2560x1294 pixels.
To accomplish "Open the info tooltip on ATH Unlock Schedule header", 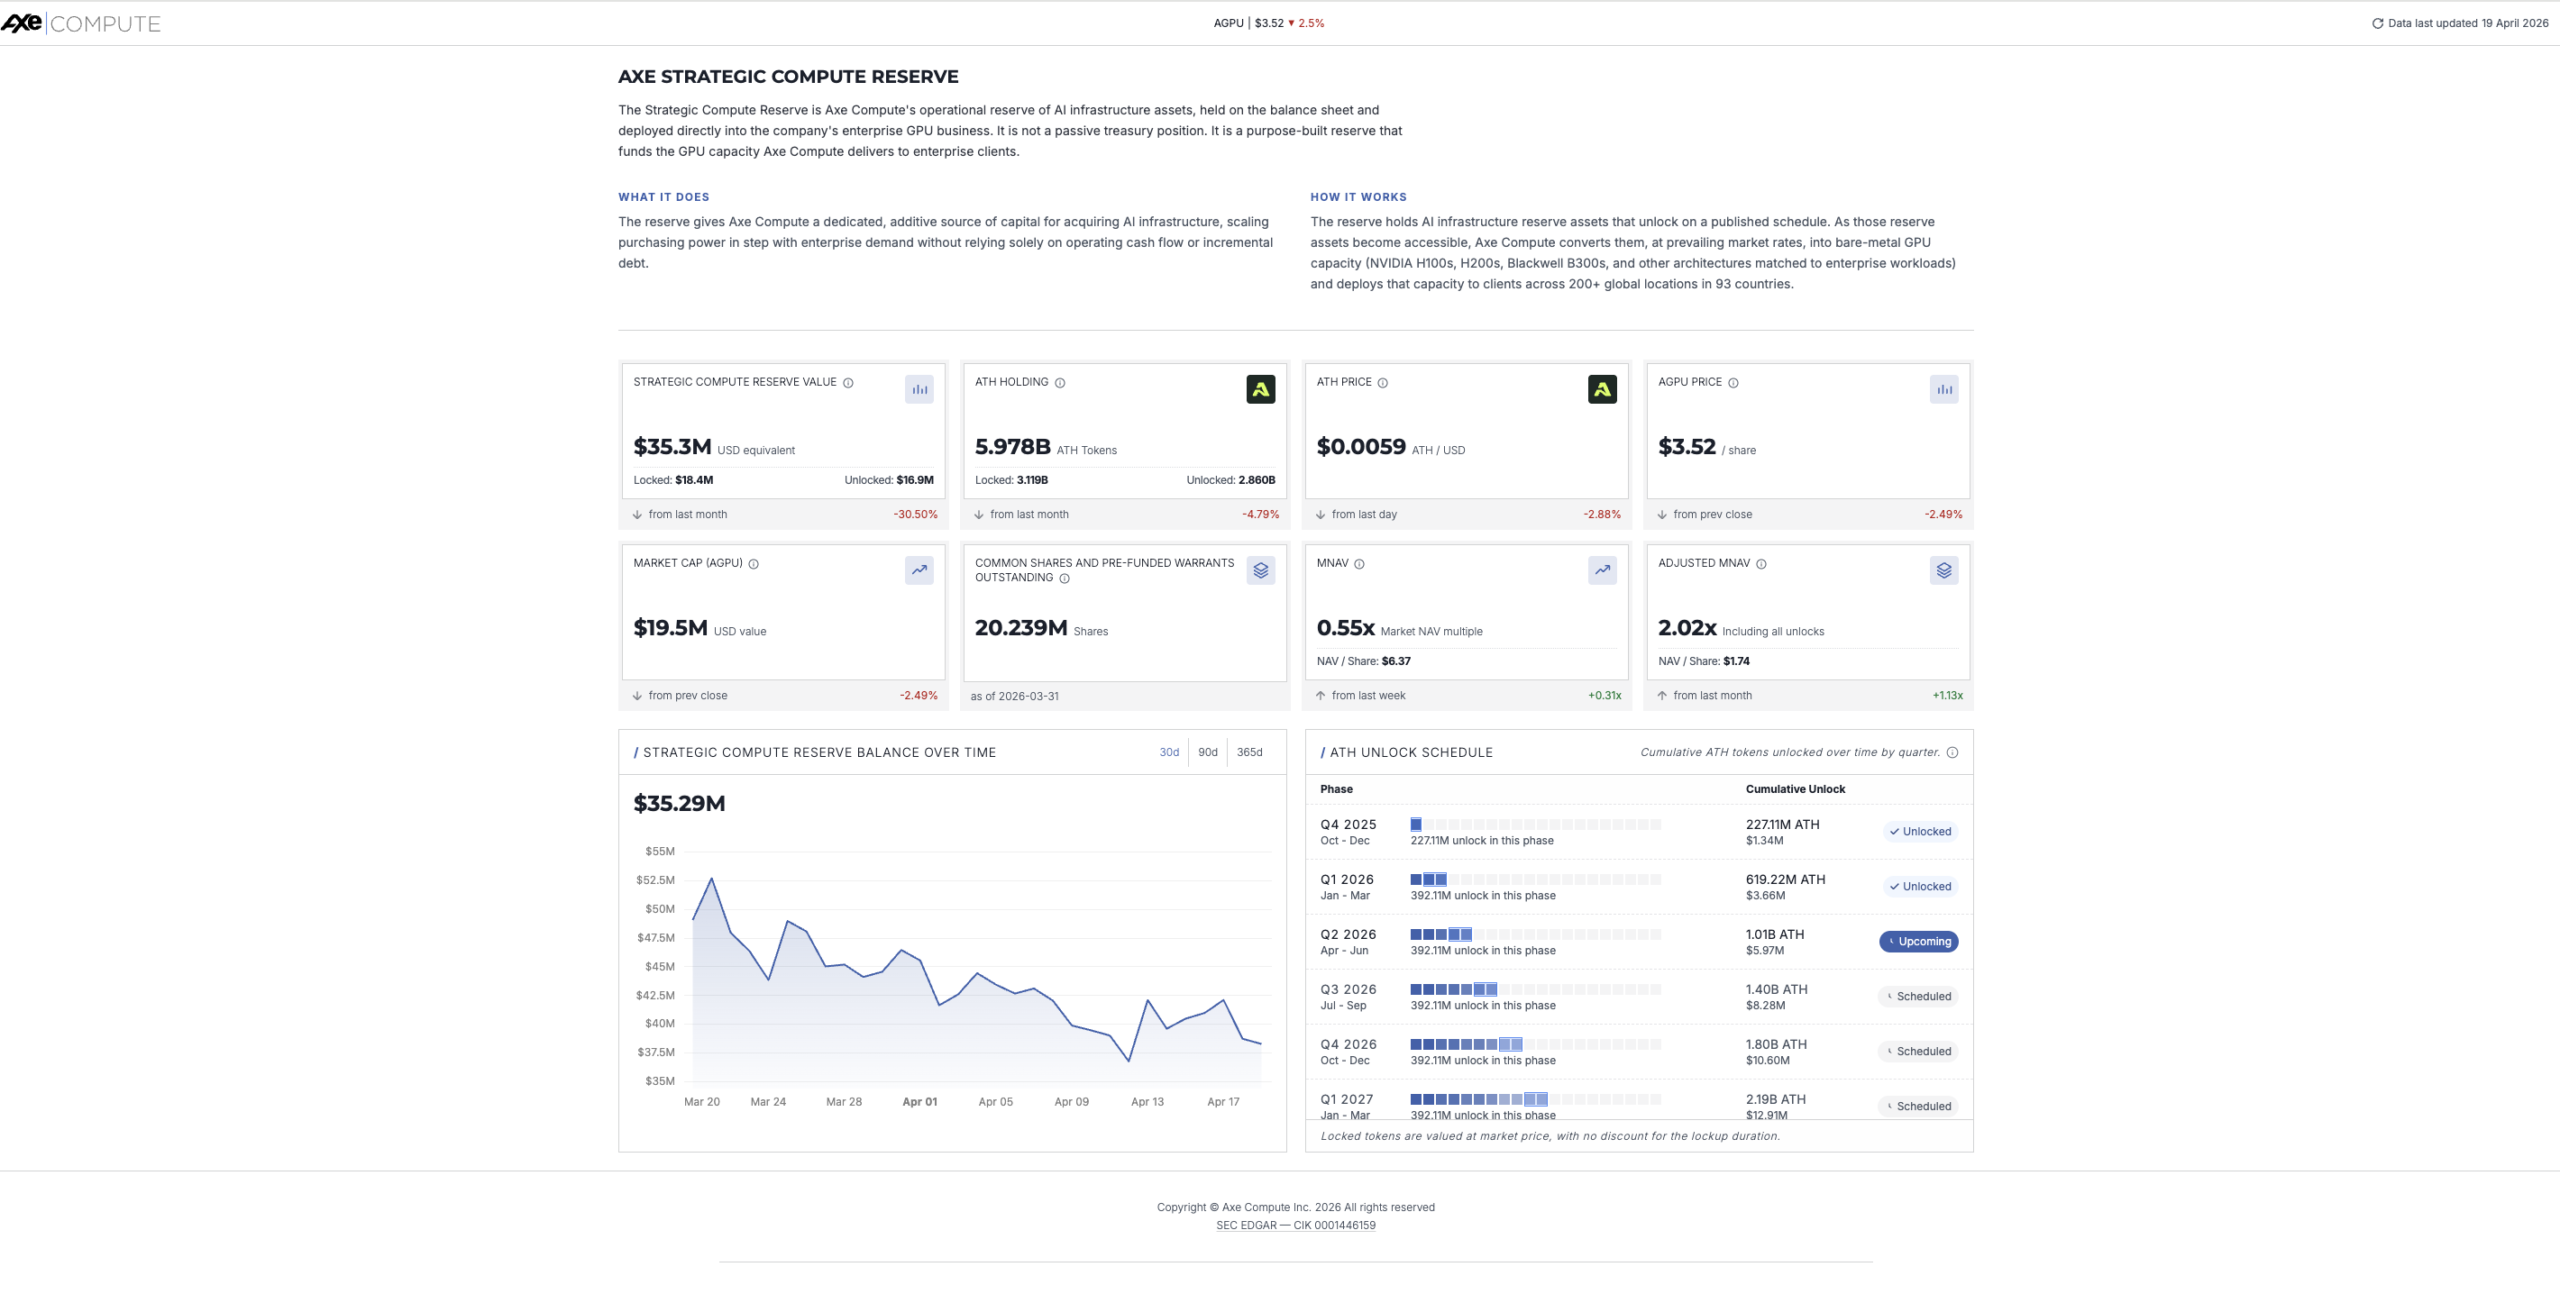I will pyautogui.click(x=1955, y=752).
